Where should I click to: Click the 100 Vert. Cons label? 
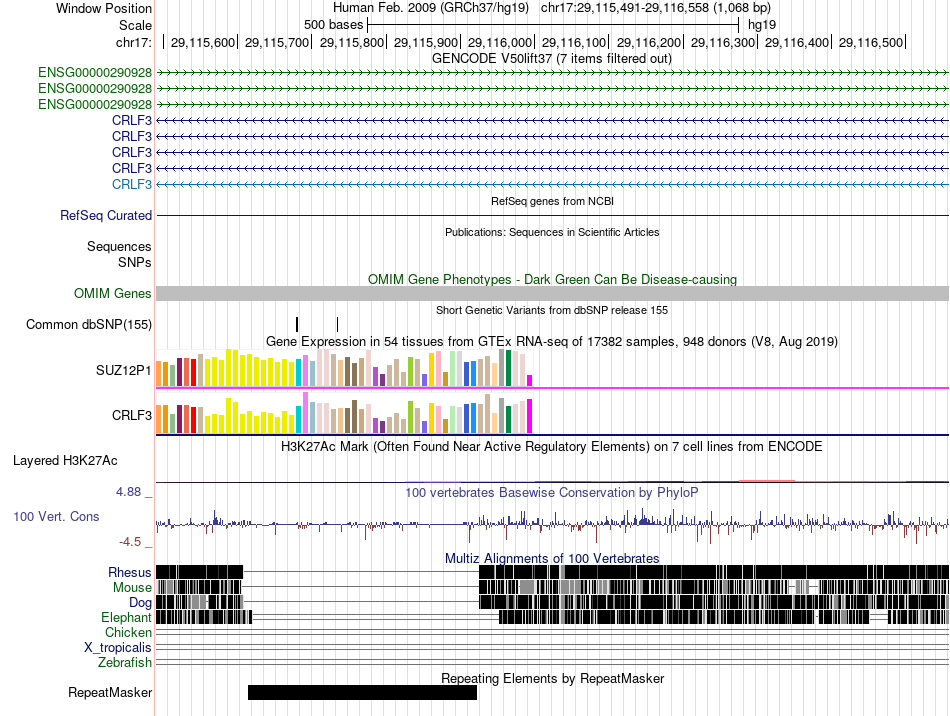click(x=56, y=517)
